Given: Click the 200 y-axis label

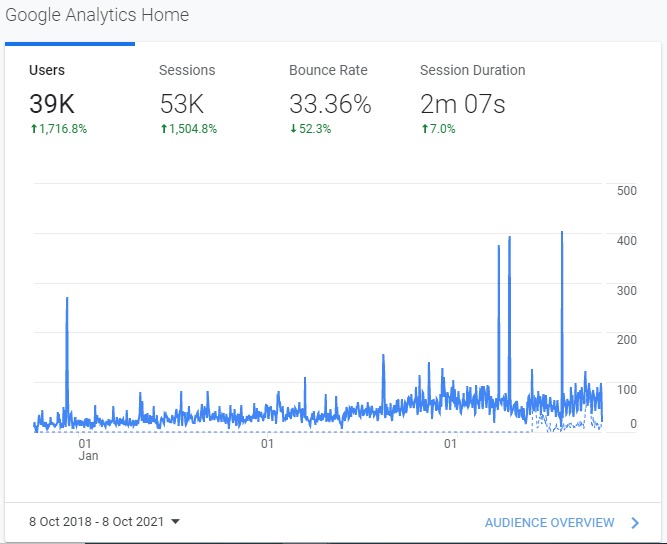Looking at the screenshot, I should pos(627,340).
